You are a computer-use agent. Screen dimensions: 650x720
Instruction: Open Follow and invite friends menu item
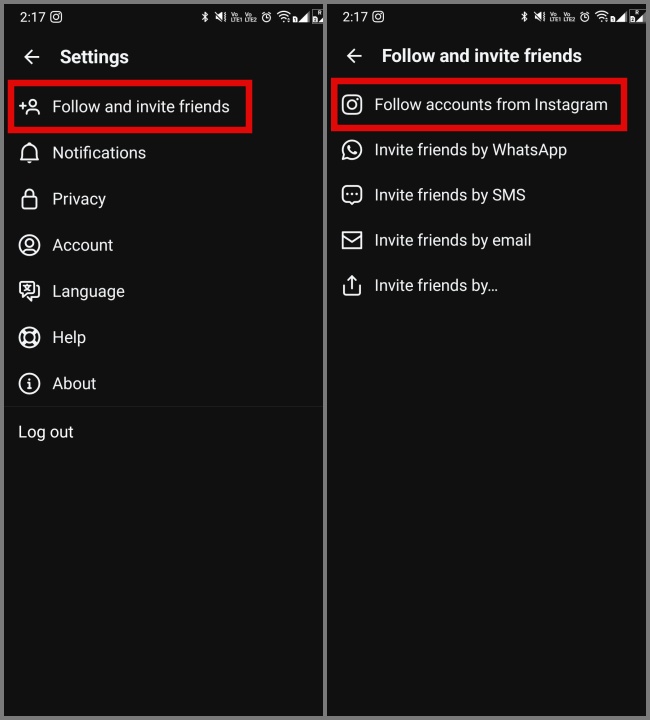click(130, 107)
